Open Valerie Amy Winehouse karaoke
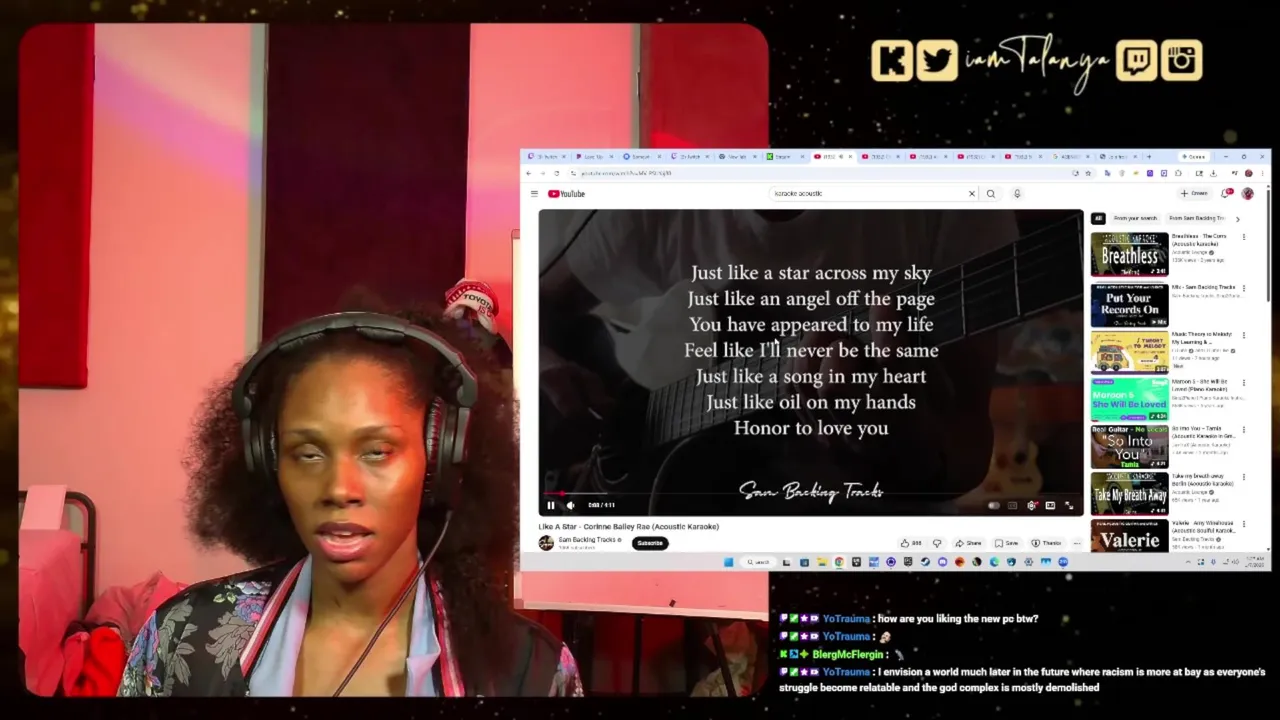Screen dimensions: 1280x720 [1129, 536]
